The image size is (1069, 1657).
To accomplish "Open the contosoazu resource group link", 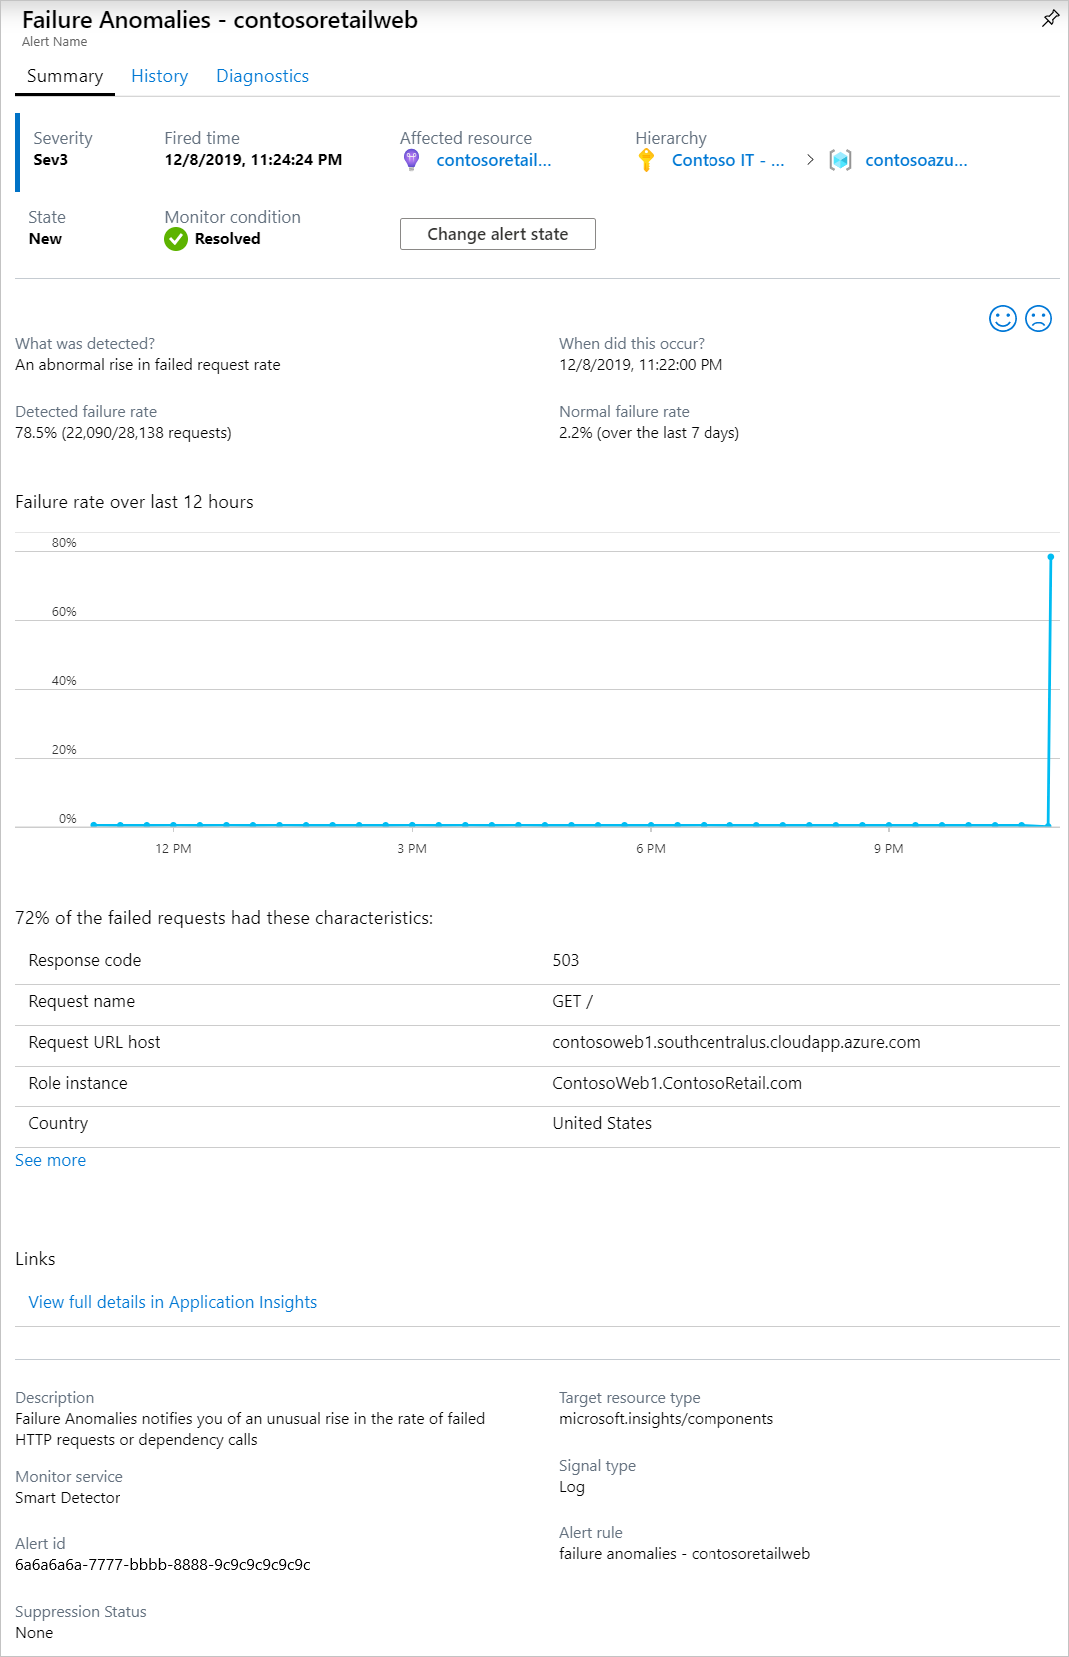I will 916,160.
